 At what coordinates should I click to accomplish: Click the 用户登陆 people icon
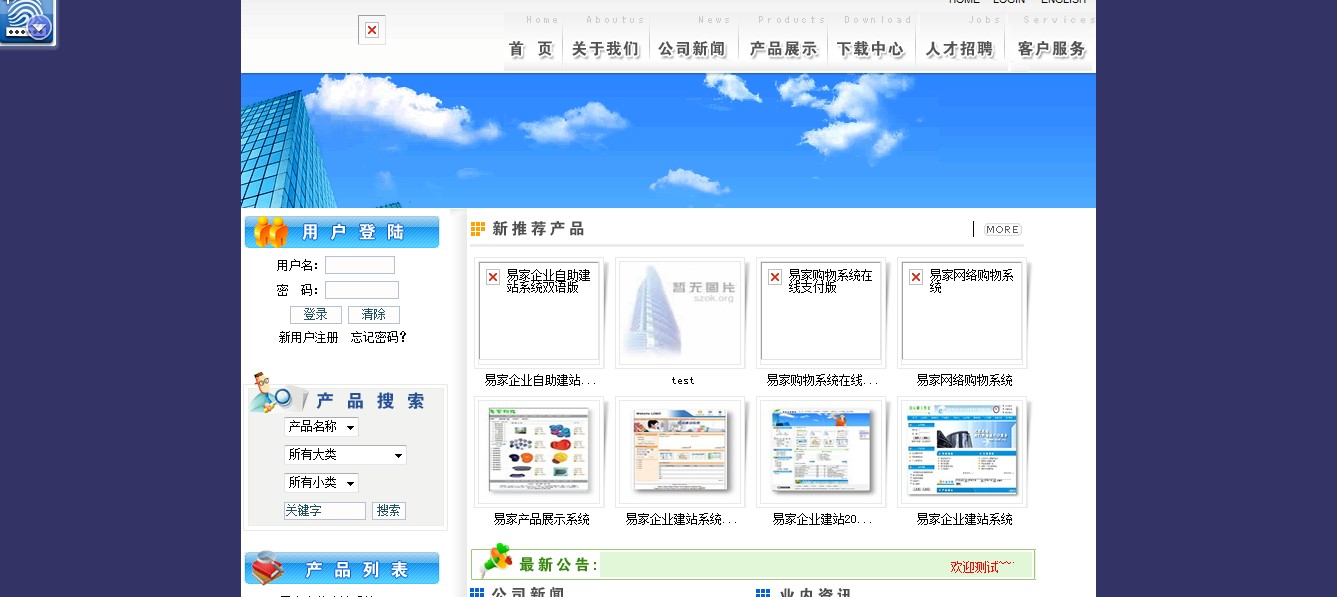coord(271,232)
